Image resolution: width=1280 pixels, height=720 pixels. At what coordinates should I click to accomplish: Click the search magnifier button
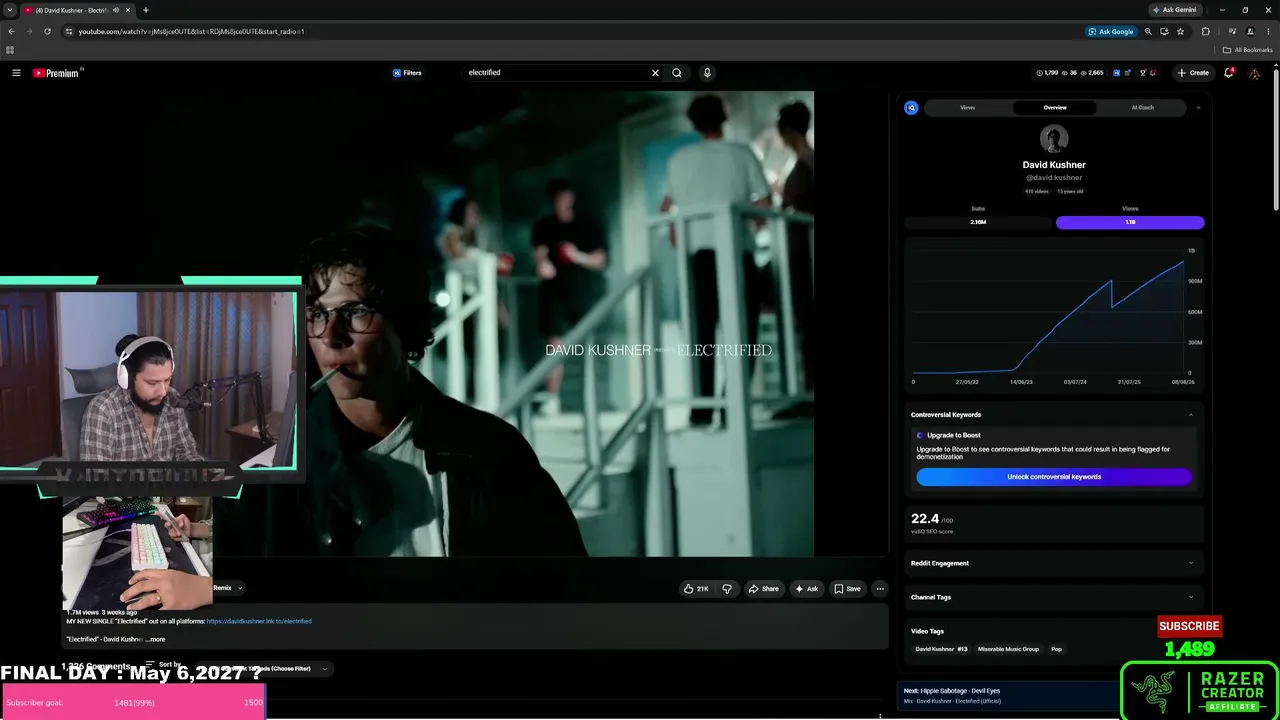tap(677, 73)
